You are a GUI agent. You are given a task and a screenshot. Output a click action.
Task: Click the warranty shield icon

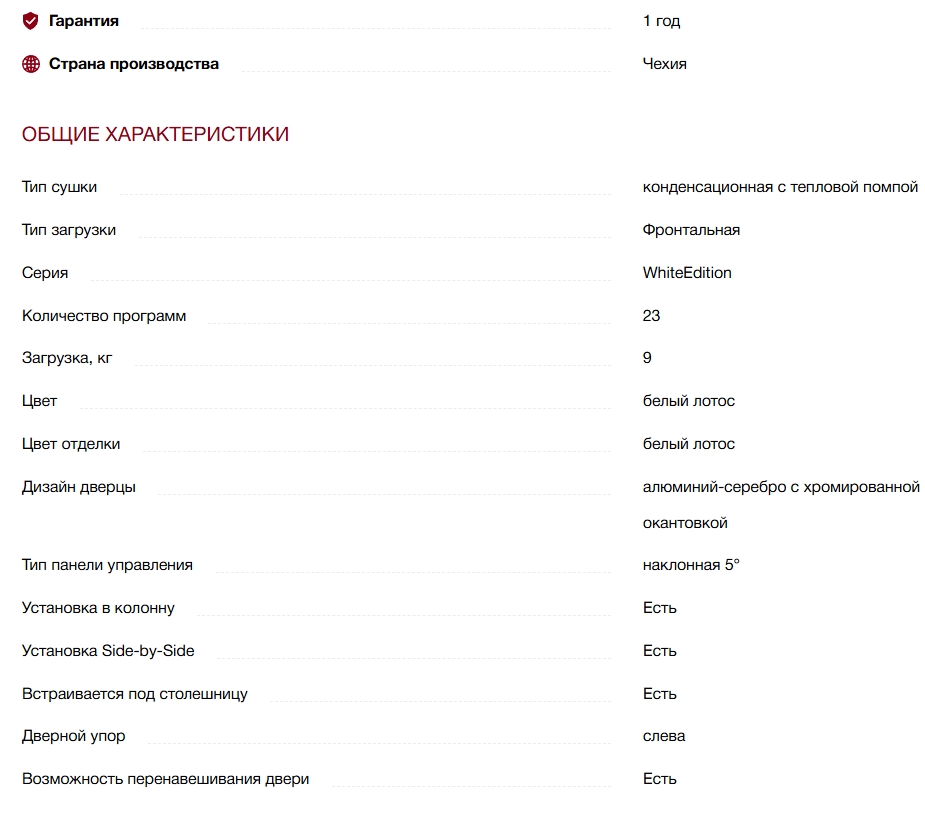tap(31, 21)
